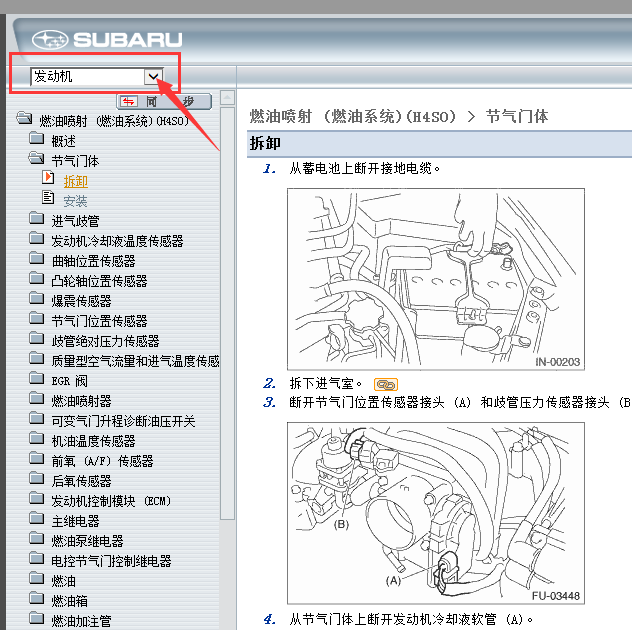This screenshot has height=630, width=632.
Task: Select the EGR 阀 folder
Action: [x=69, y=381]
